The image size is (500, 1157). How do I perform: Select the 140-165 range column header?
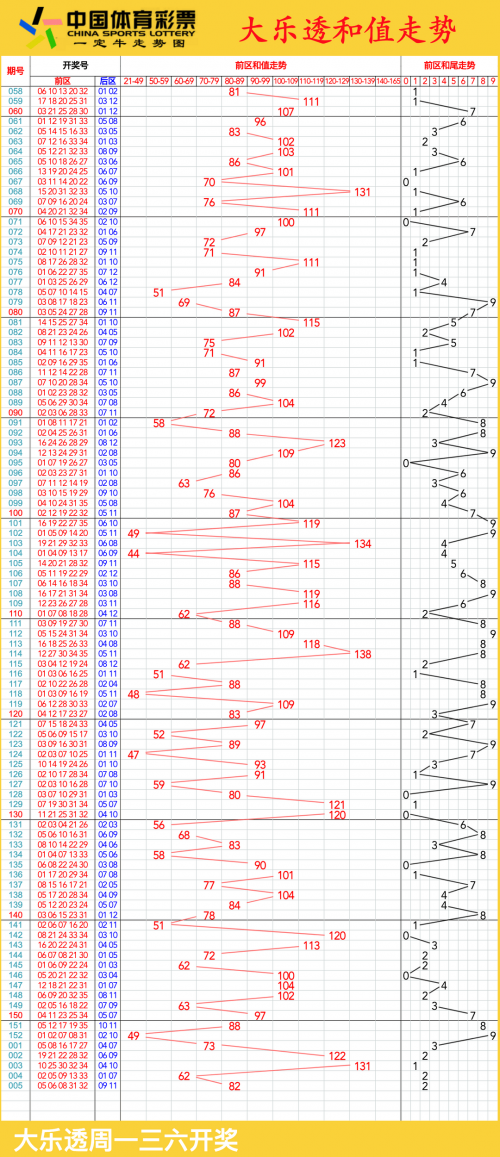click(x=388, y=80)
